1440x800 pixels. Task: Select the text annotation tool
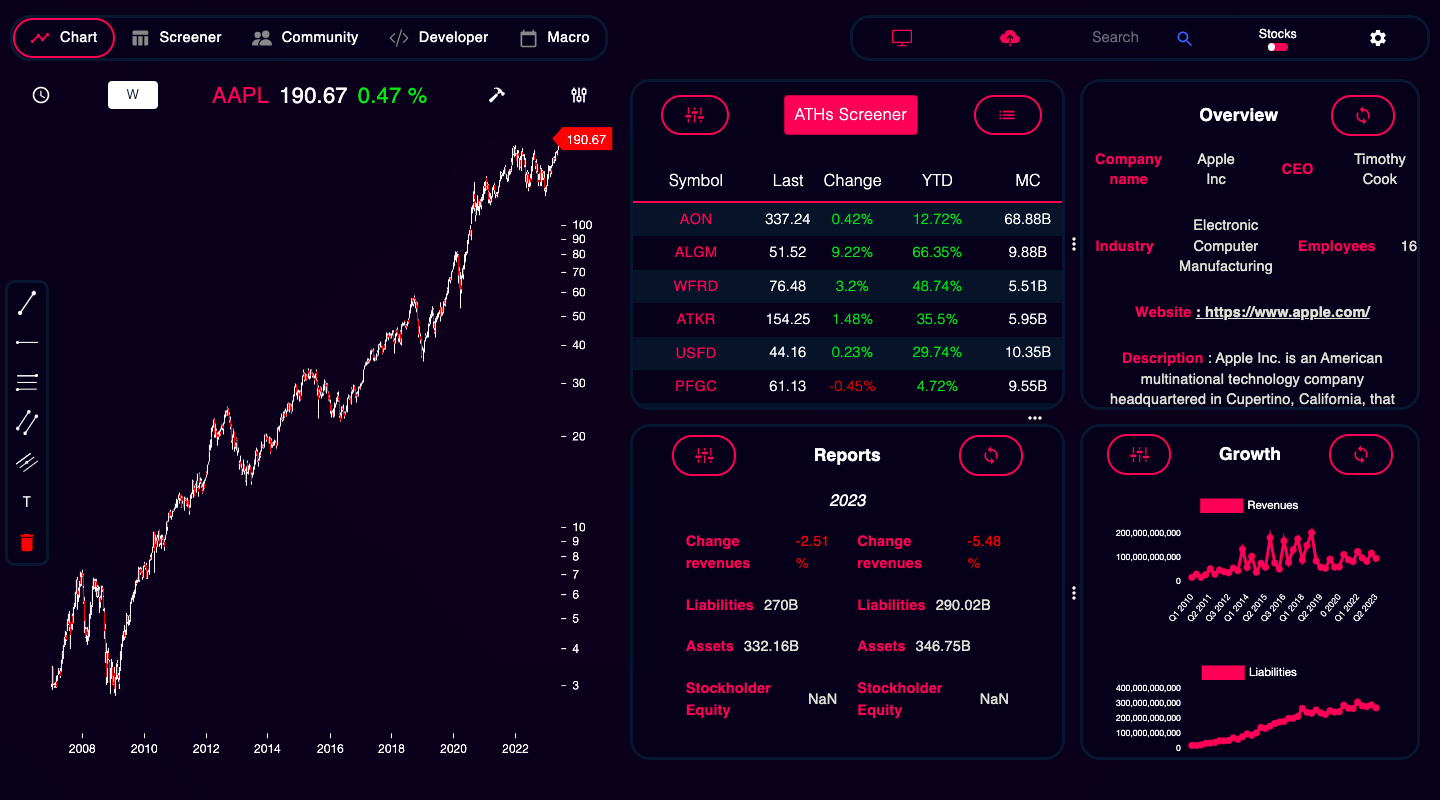27,502
